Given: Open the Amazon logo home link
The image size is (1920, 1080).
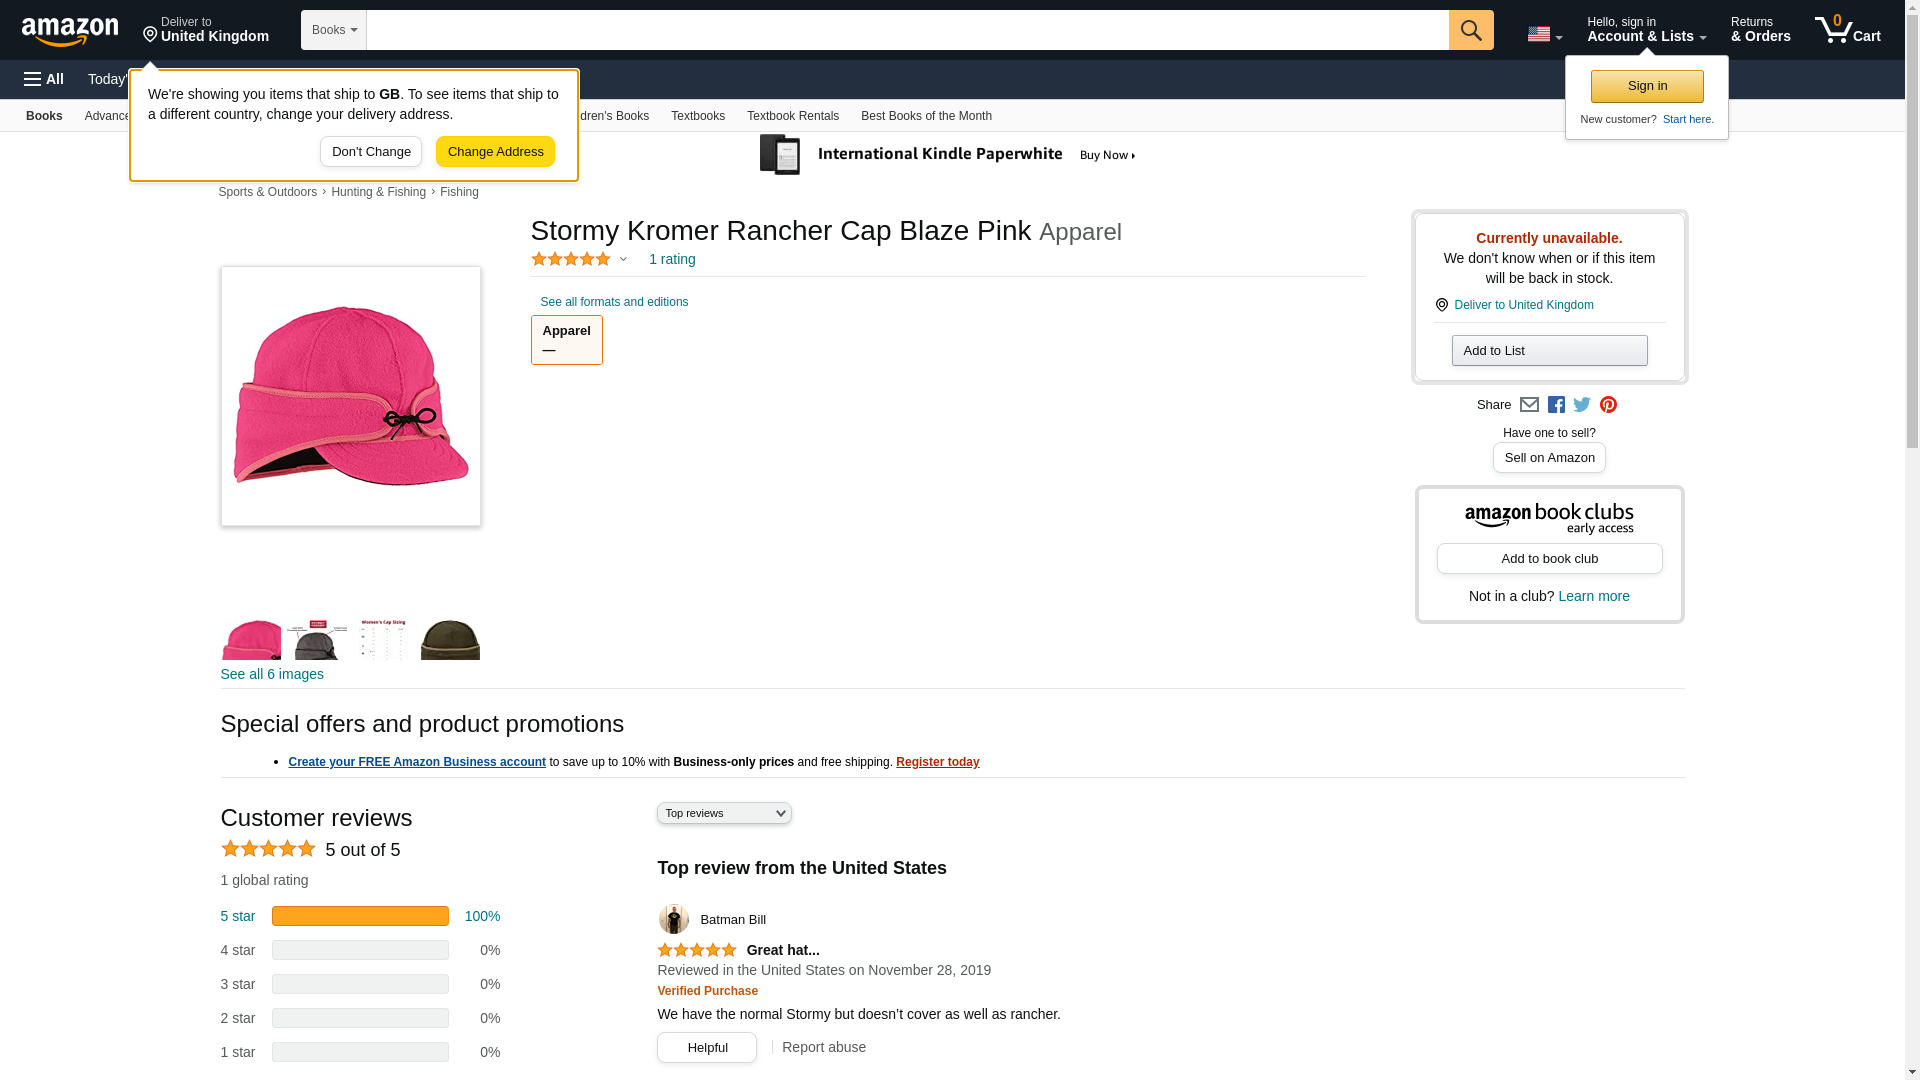Looking at the screenshot, I should pos(70,31).
